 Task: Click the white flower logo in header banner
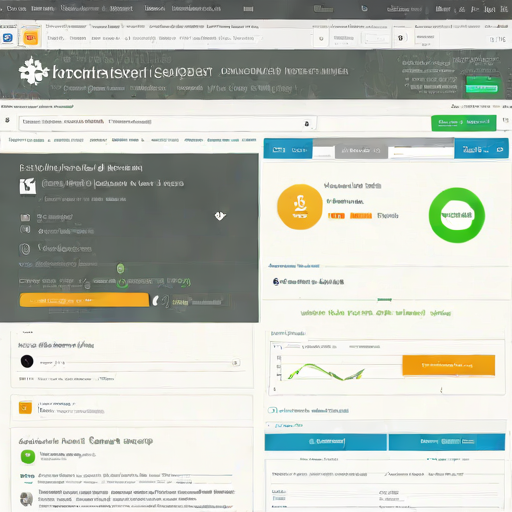pyautogui.click(x=33, y=71)
